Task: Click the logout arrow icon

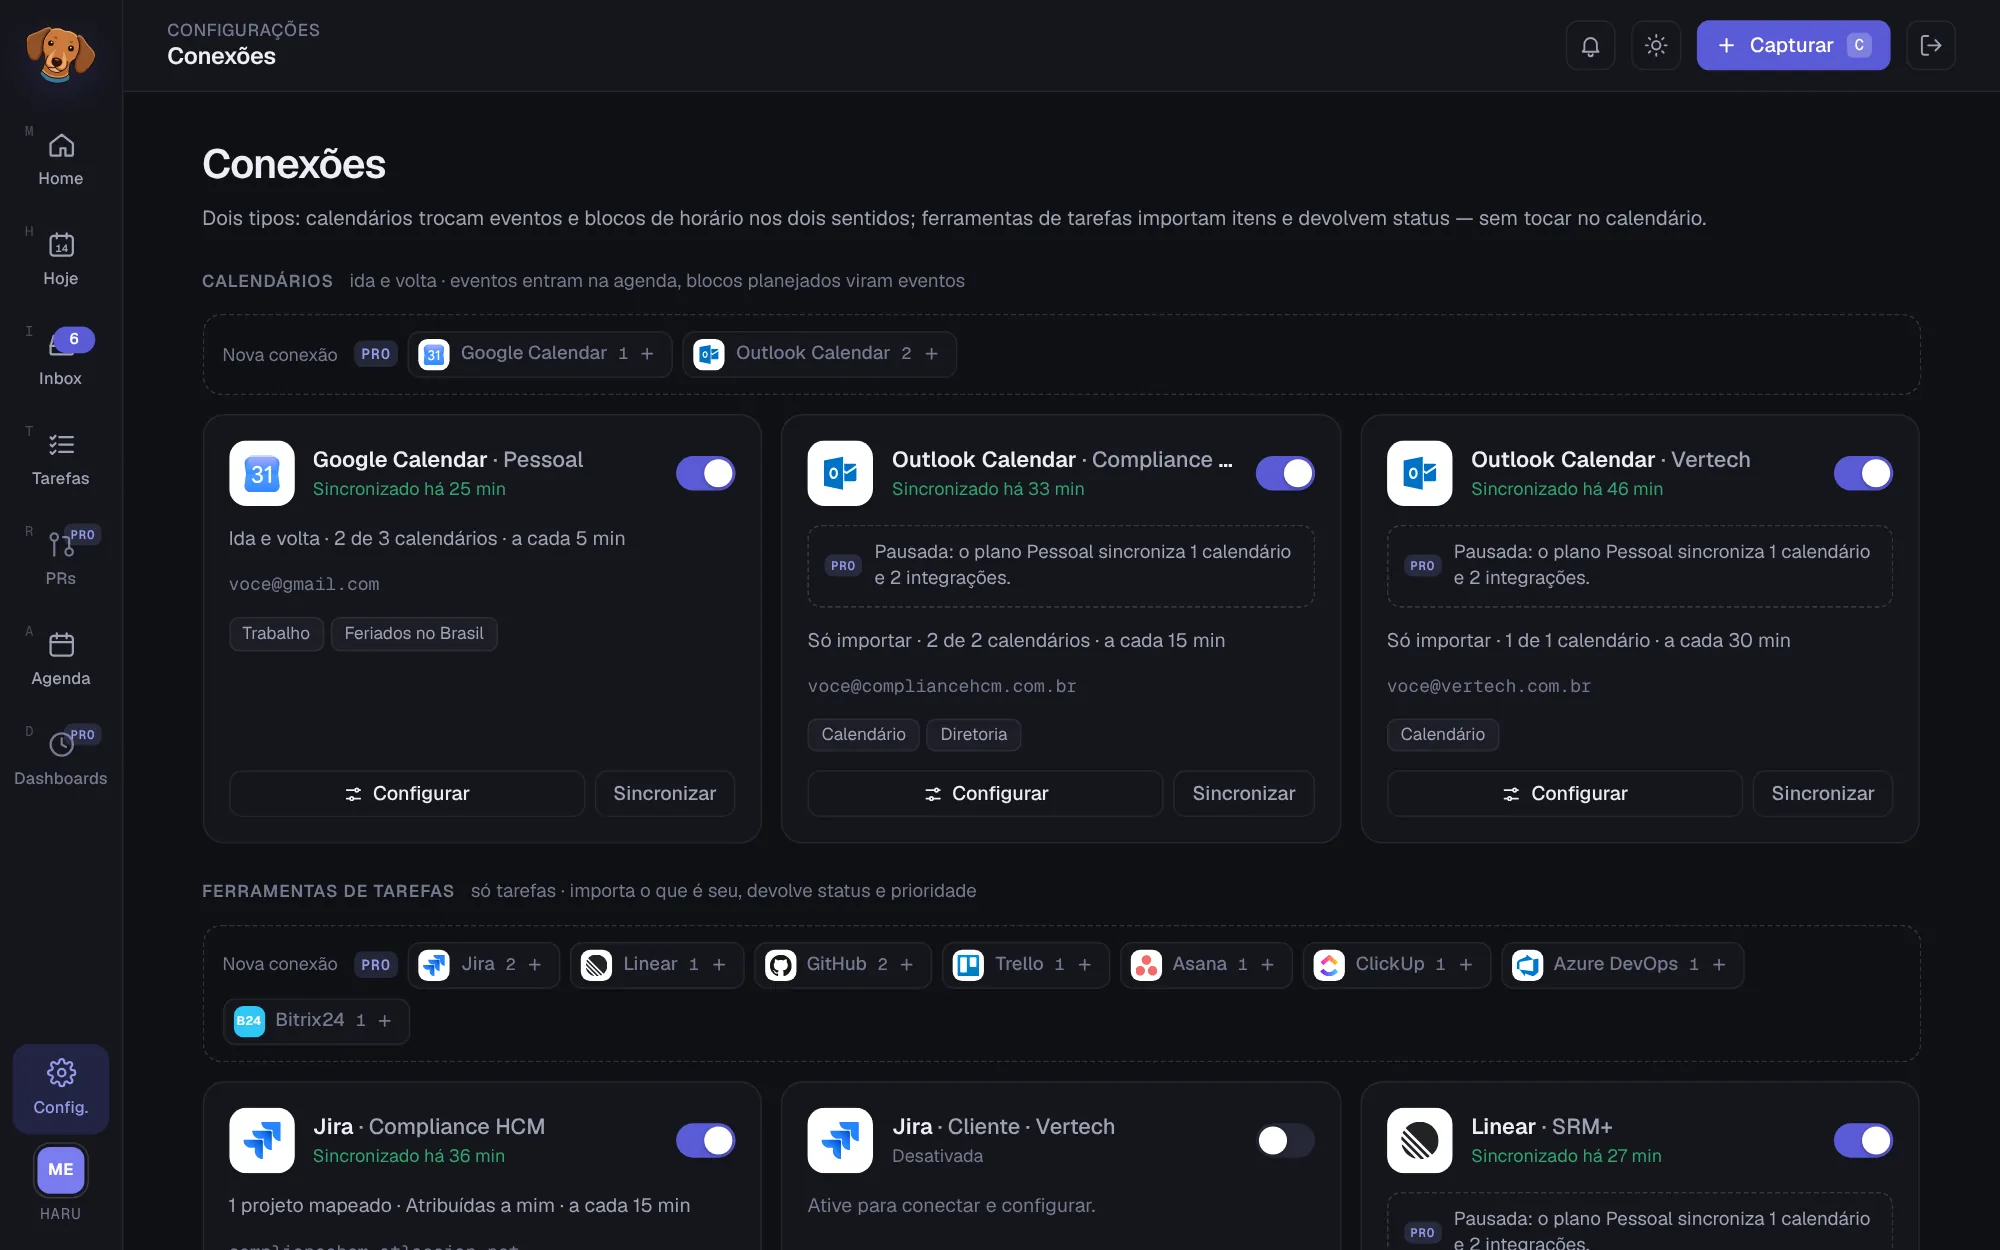Action: (x=1931, y=46)
